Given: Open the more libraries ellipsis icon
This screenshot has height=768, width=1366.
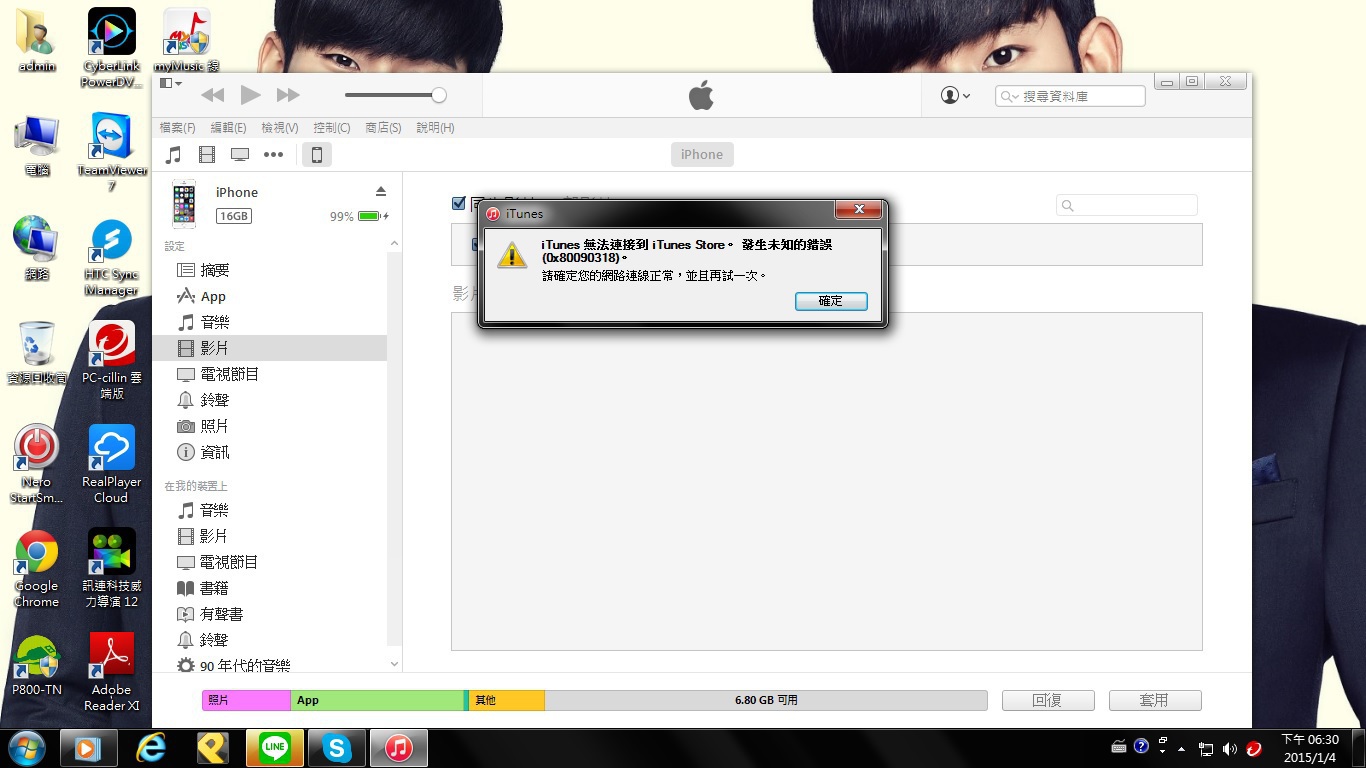Looking at the screenshot, I should [273, 154].
